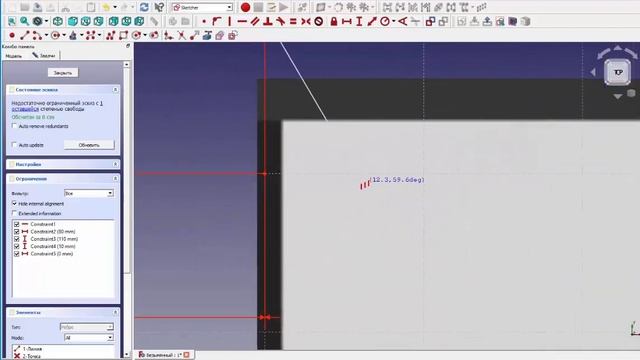Viewport: 640px width, 360px height.
Task: Select the Rectangle tool
Action: point(123,36)
